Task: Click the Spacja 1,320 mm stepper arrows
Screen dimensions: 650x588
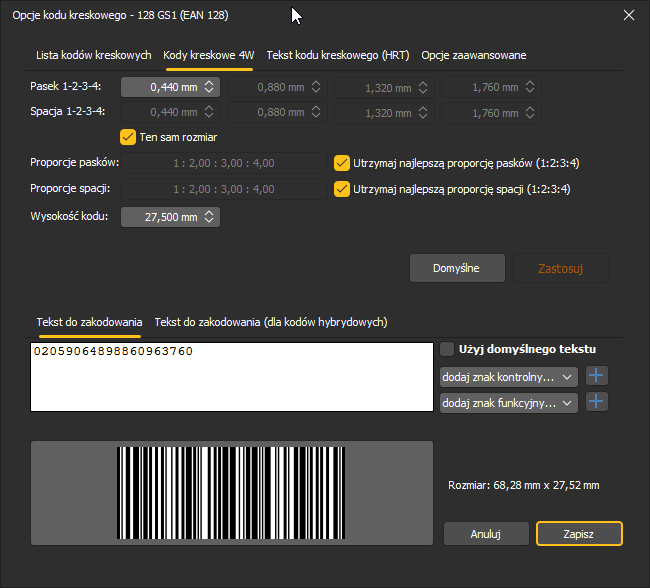Action: (423, 113)
